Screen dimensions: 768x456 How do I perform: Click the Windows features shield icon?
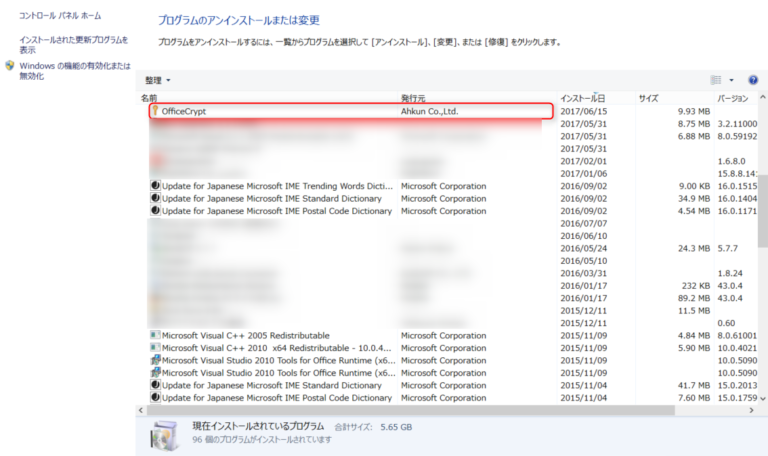click(10, 65)
